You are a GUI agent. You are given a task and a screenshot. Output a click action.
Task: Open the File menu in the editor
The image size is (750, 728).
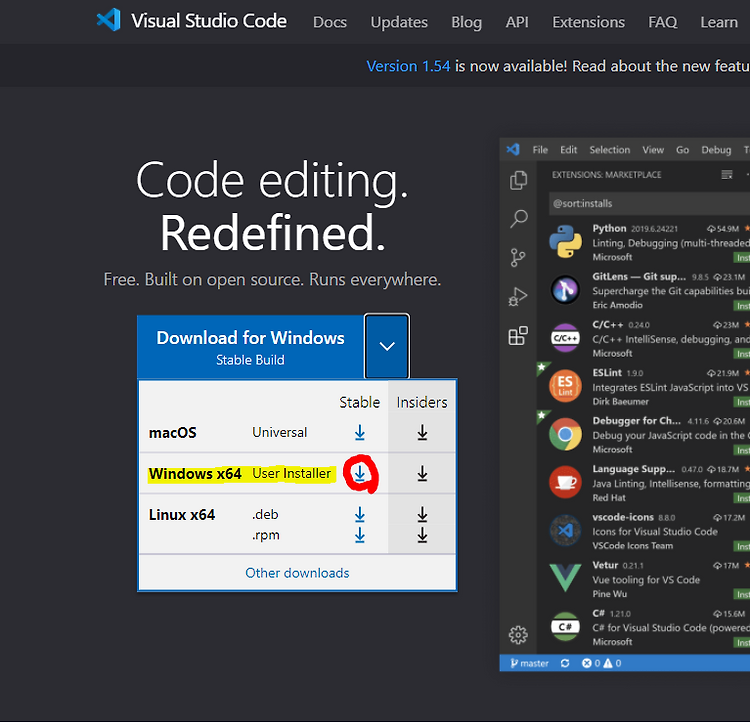[540, 150]
